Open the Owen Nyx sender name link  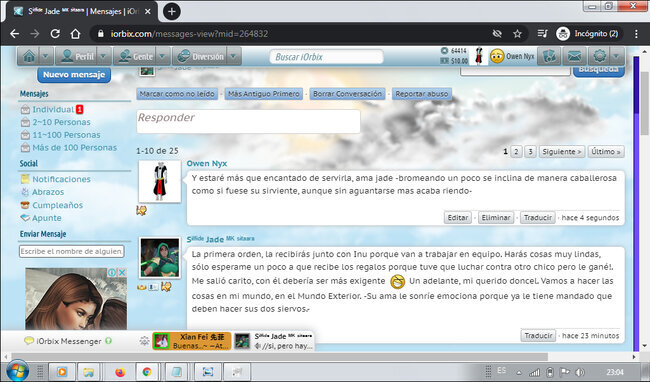tap(206, 164)
